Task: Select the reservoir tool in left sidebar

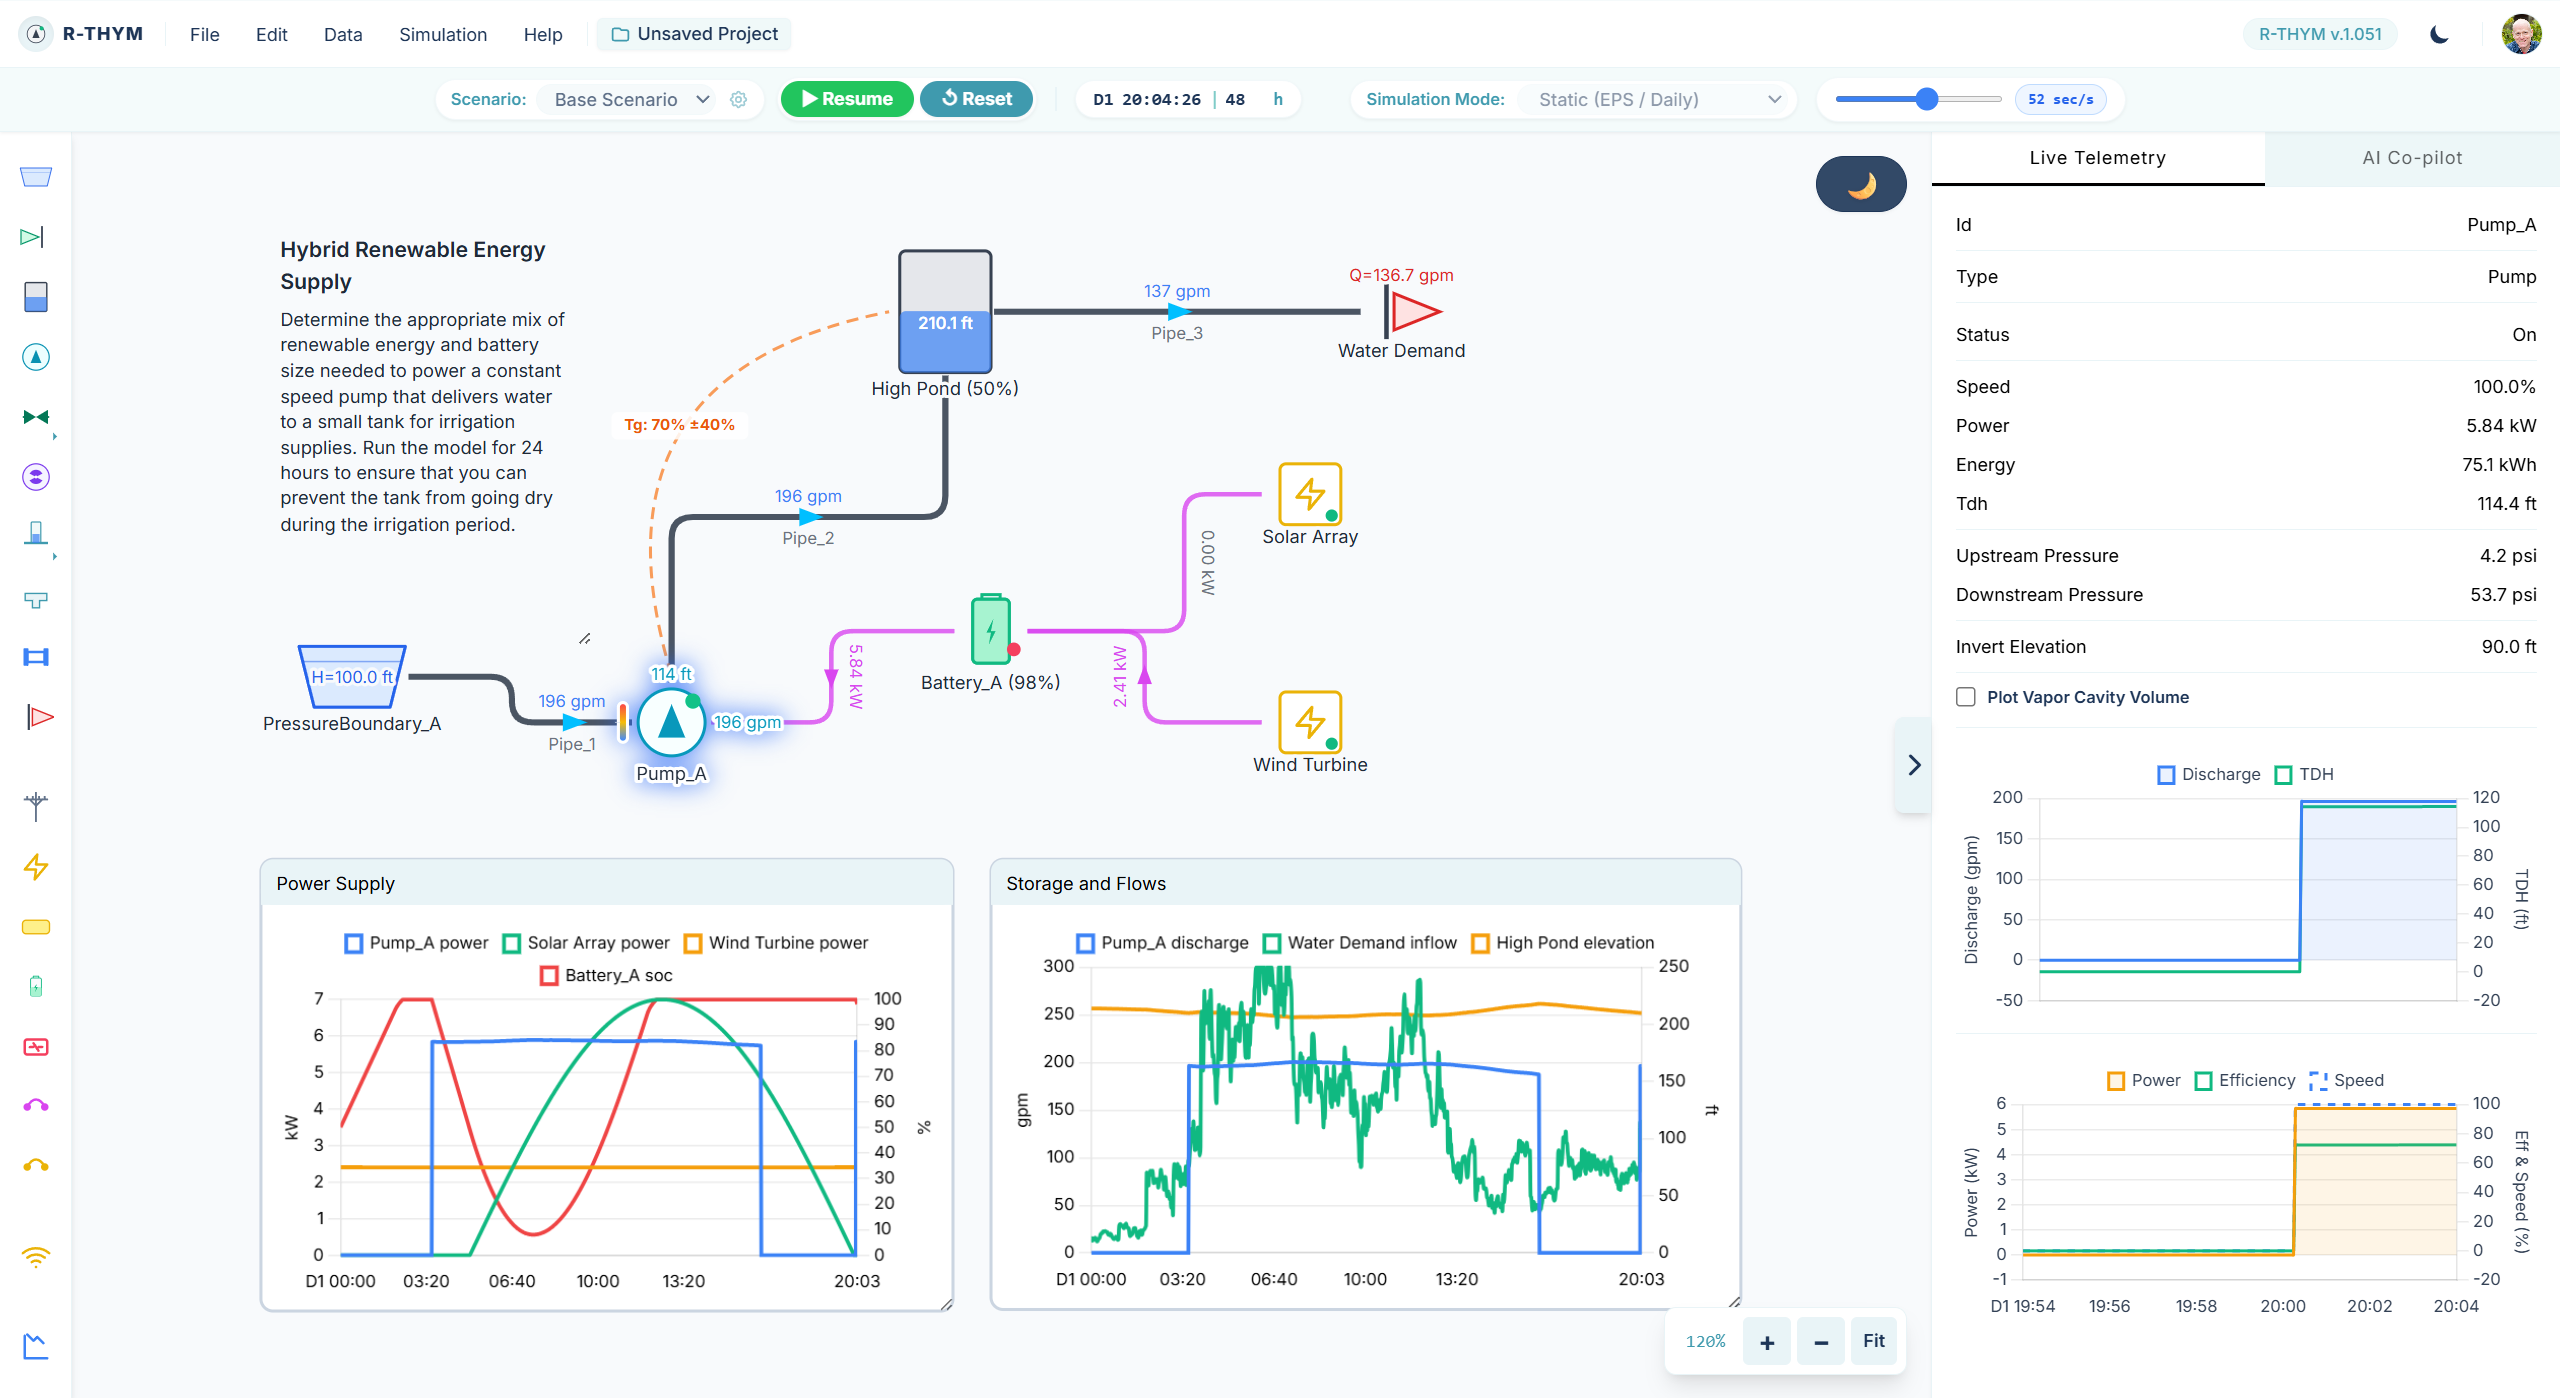Action: [36, 177]
